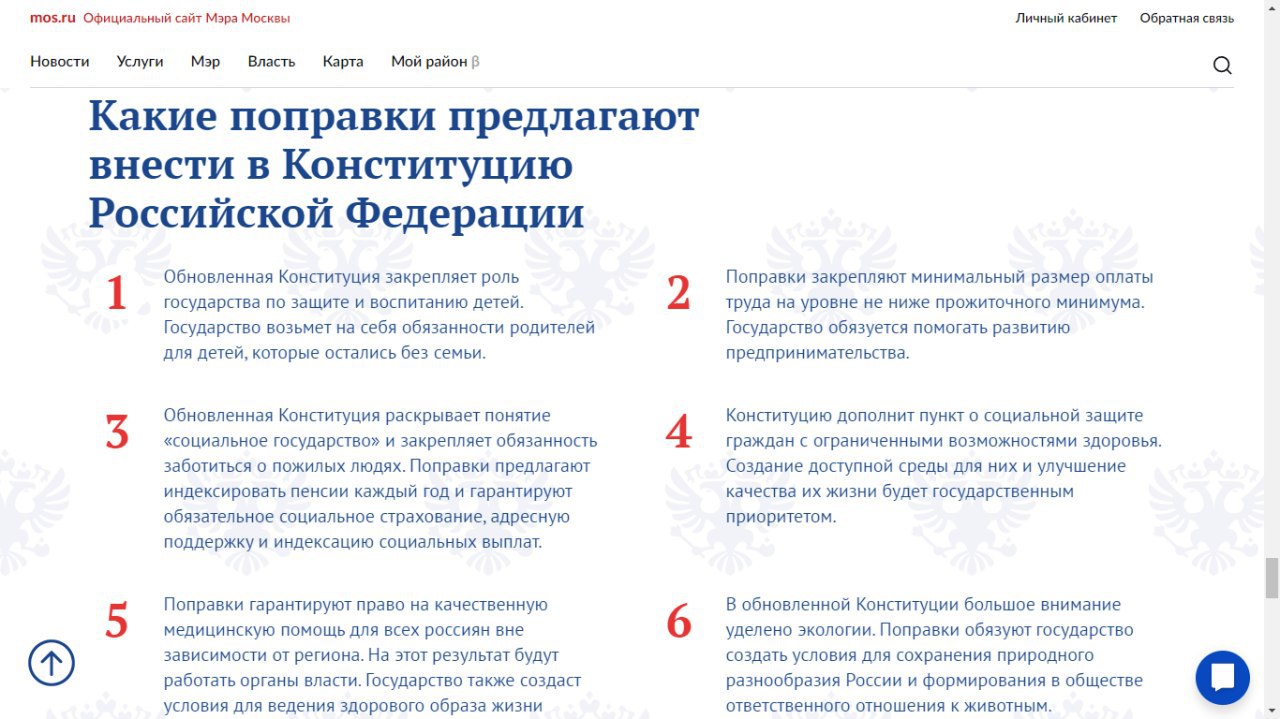Click paragraph about экологии and животным
The image size is (1280, 719).
pos(934,655)
